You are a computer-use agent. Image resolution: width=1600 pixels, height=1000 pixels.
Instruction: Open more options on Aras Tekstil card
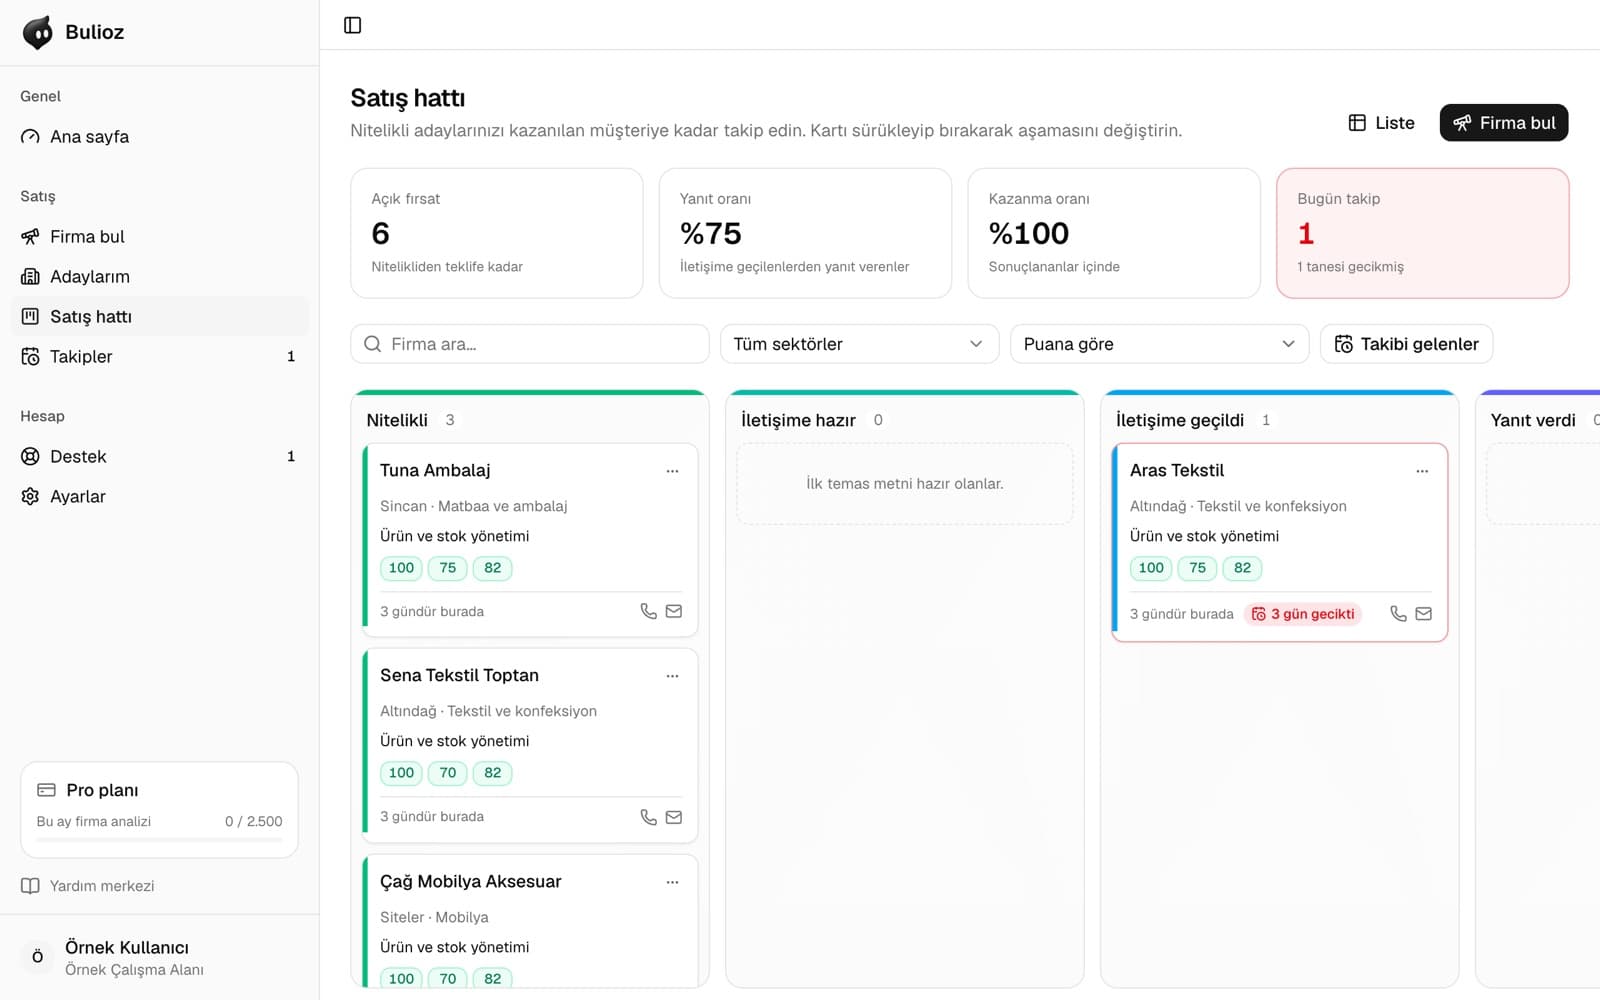click(x=1422, y=471)
